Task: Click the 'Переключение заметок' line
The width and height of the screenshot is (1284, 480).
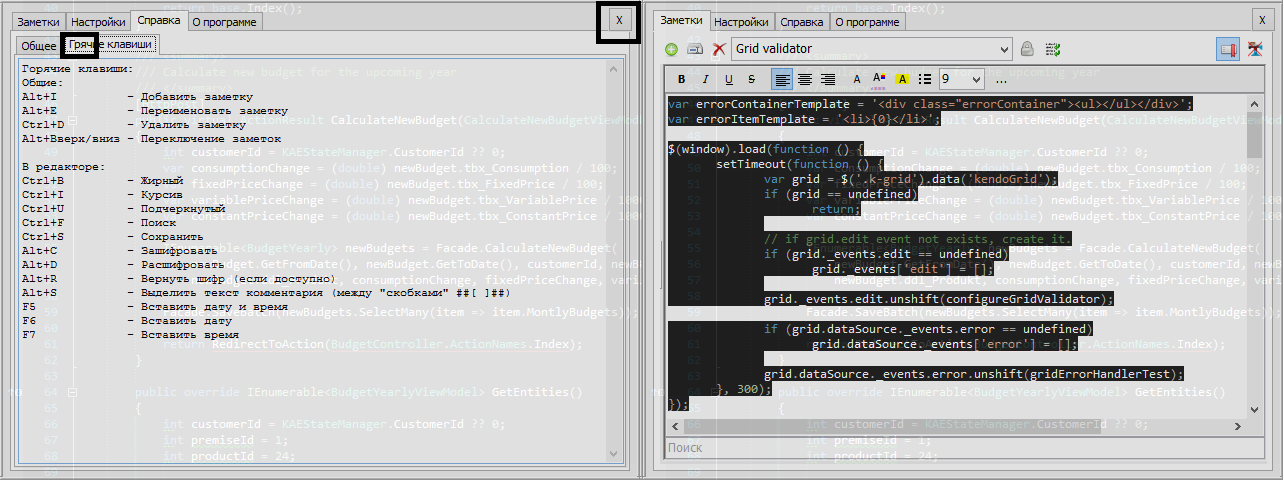Action: click(151, 138)
